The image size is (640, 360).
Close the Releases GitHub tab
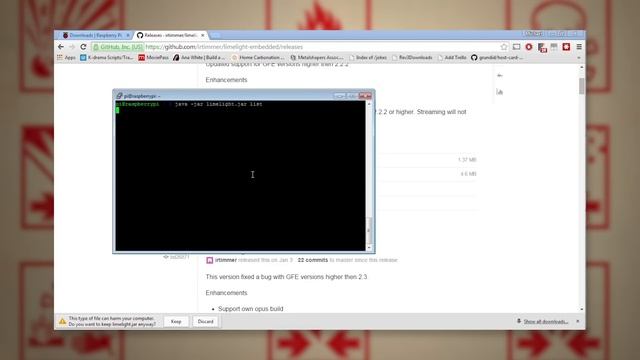click(202, 36)
